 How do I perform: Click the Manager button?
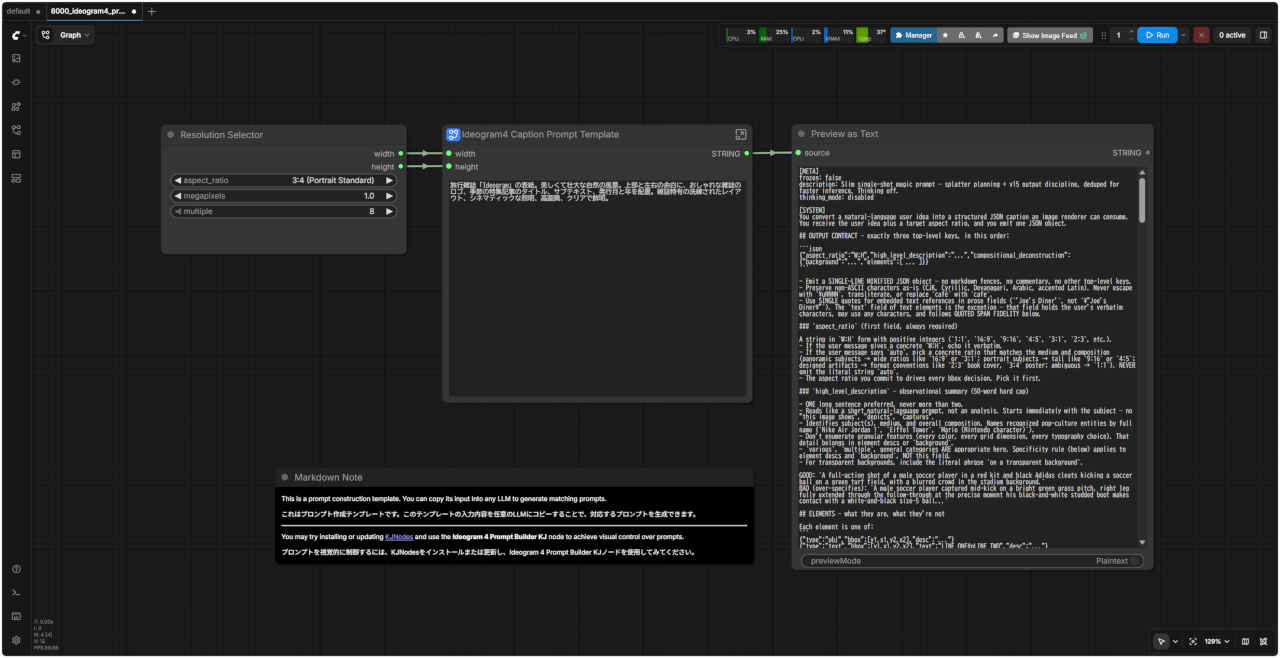(x=912, y=35)
